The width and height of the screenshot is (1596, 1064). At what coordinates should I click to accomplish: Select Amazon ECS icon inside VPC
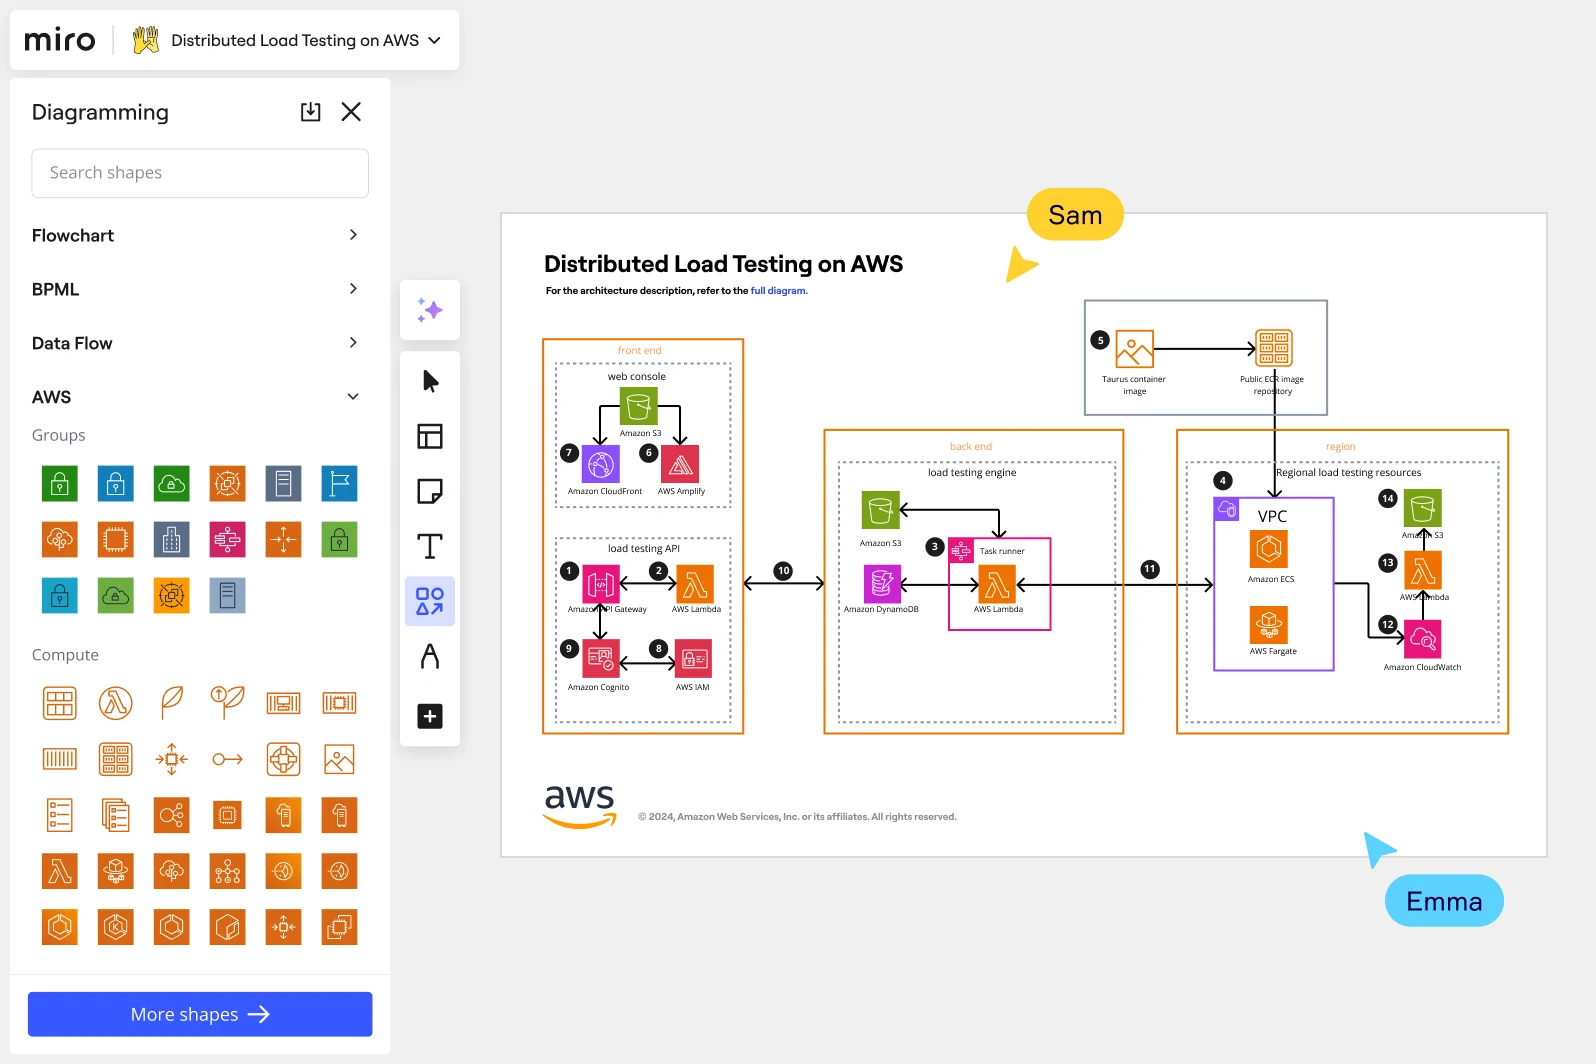tap(1269, 549)
